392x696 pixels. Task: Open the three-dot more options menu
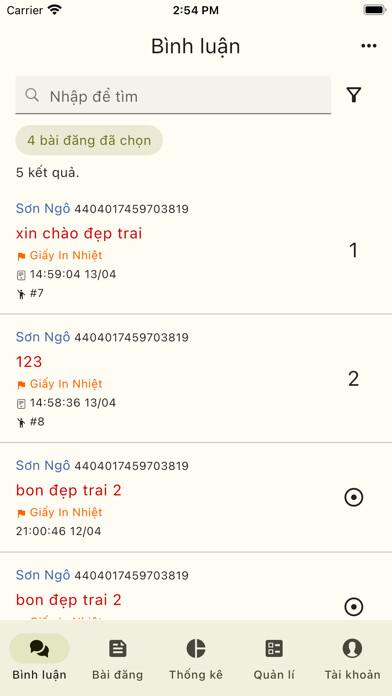[368, 46]
